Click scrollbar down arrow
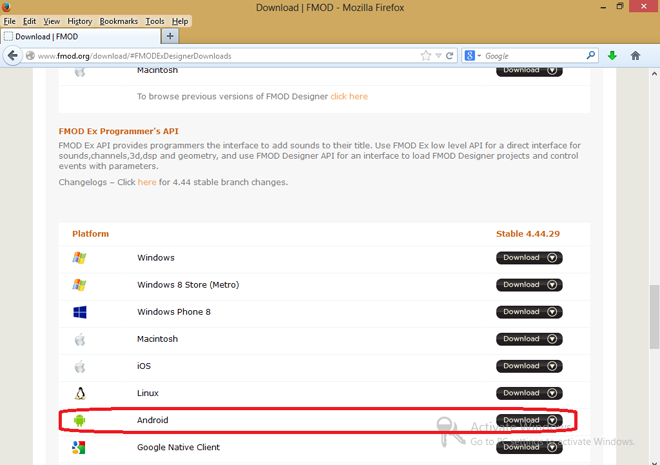The height and width of the screenshot is (465, 660). point(654,461)
